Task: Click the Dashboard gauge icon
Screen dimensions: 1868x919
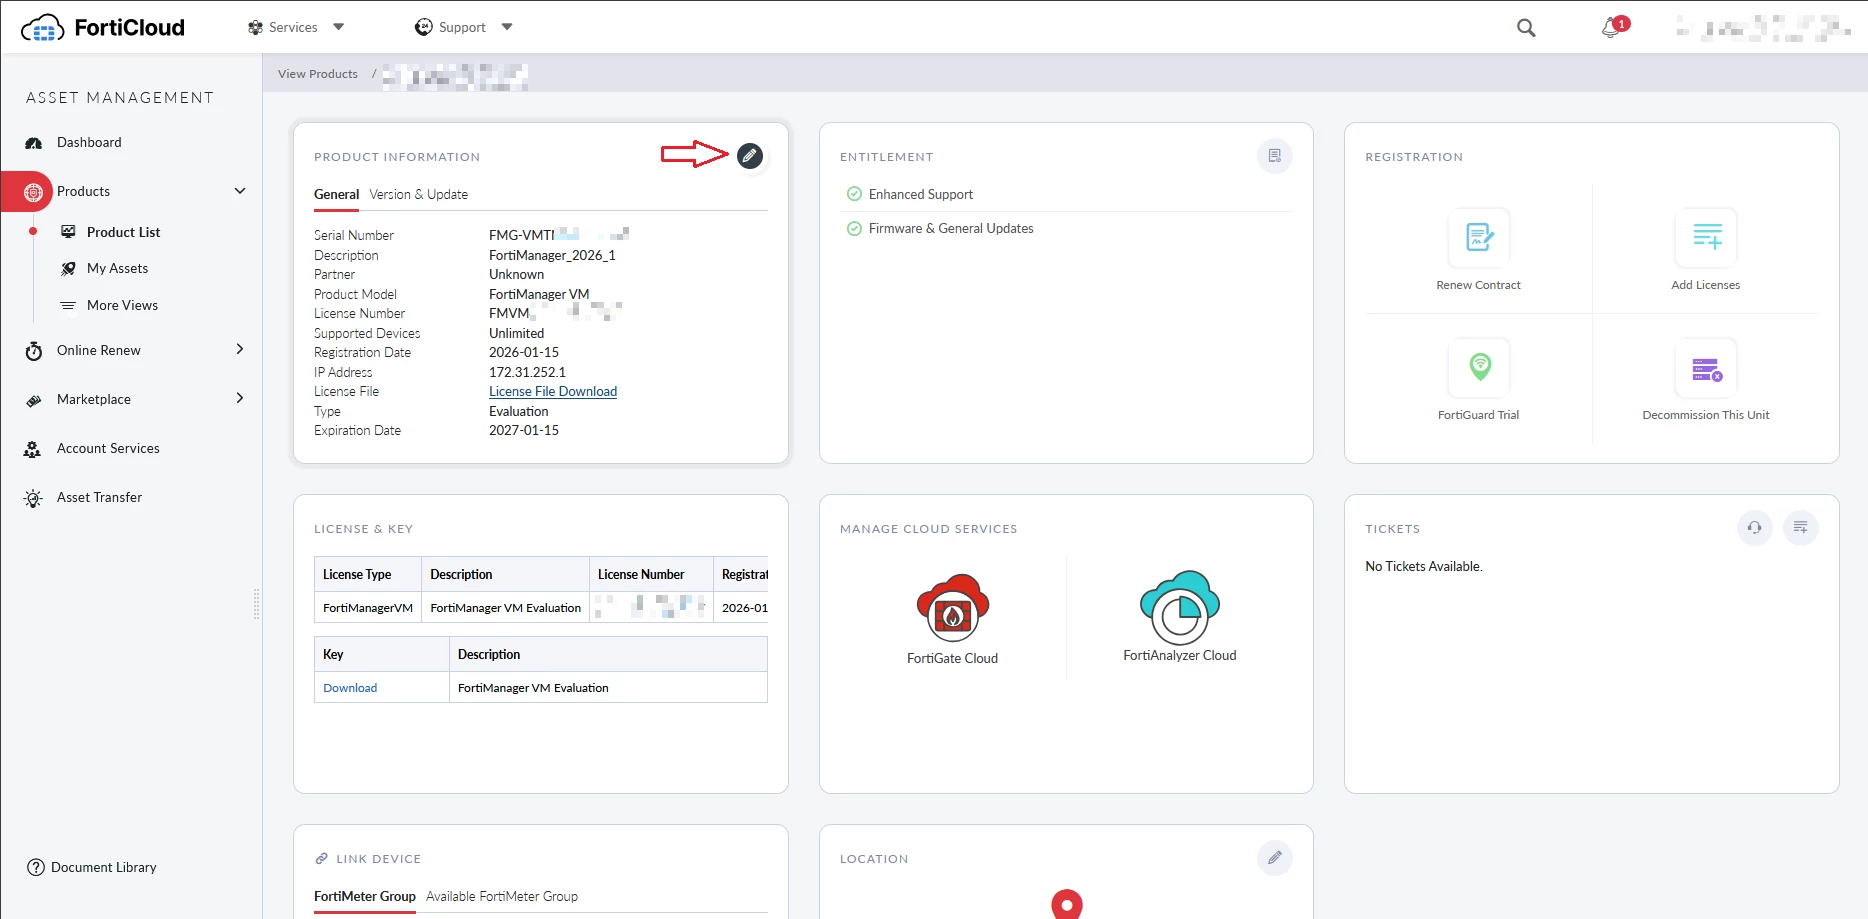Action: coord(34,143)
